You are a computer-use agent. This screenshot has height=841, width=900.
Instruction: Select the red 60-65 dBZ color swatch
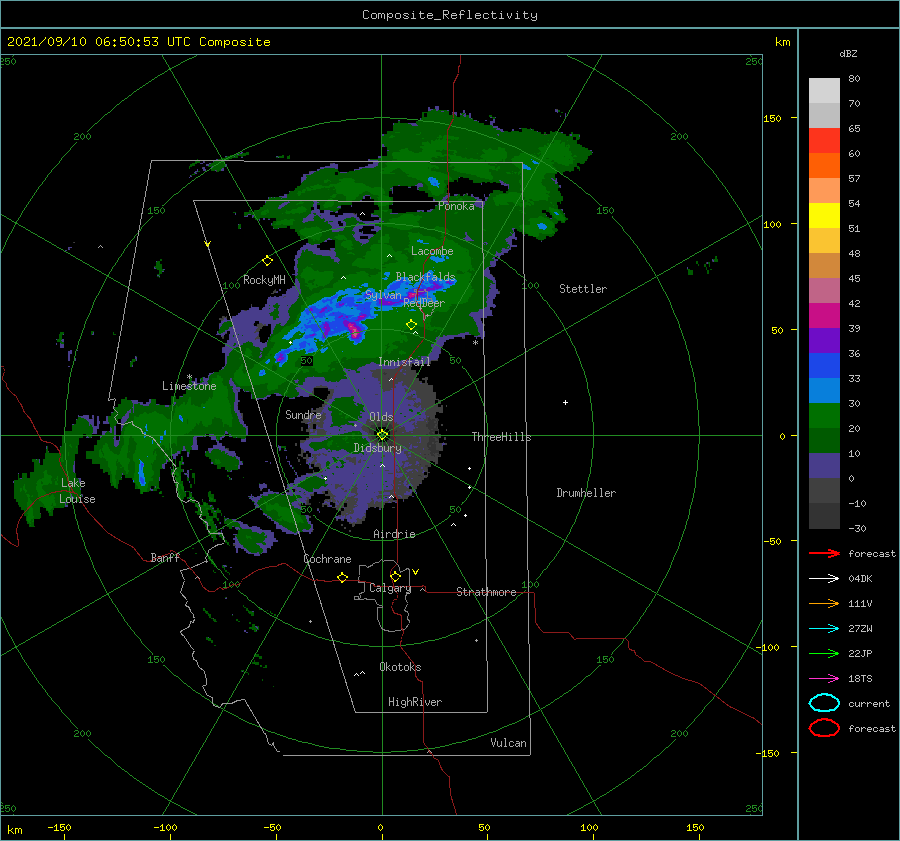[x=824, y=141]
